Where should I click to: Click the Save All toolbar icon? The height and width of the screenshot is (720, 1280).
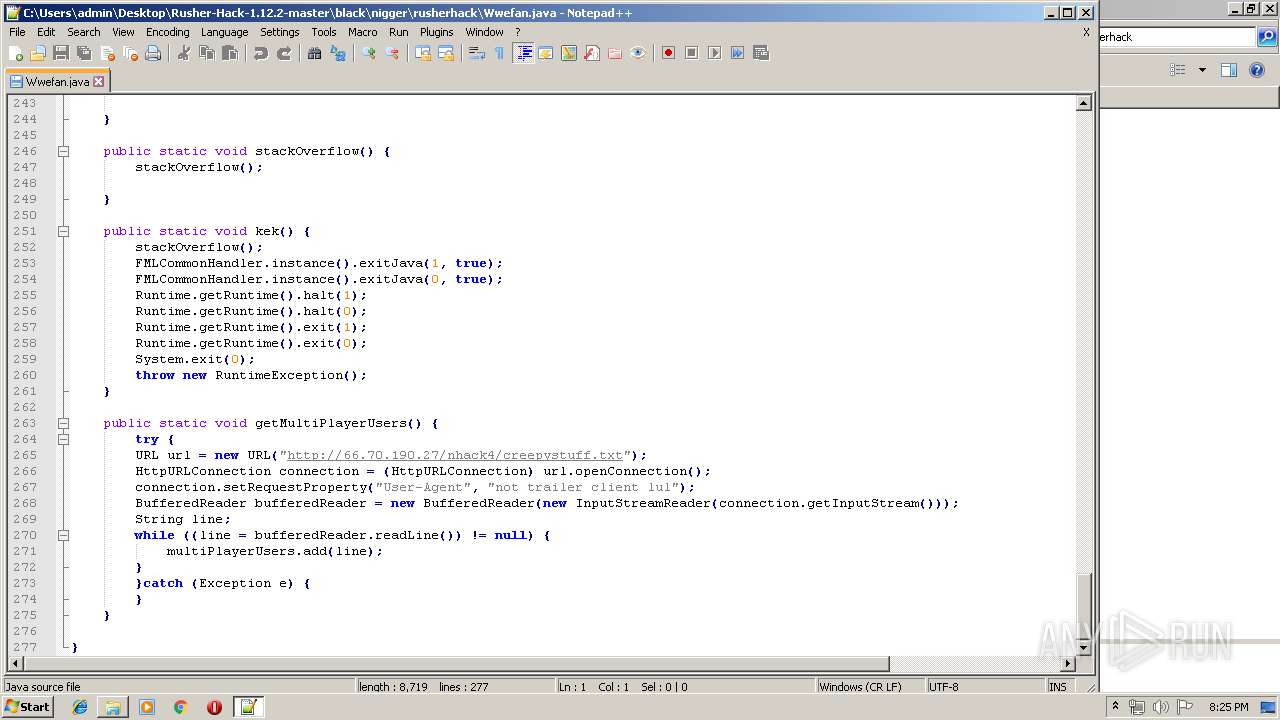tap(84, 53)
